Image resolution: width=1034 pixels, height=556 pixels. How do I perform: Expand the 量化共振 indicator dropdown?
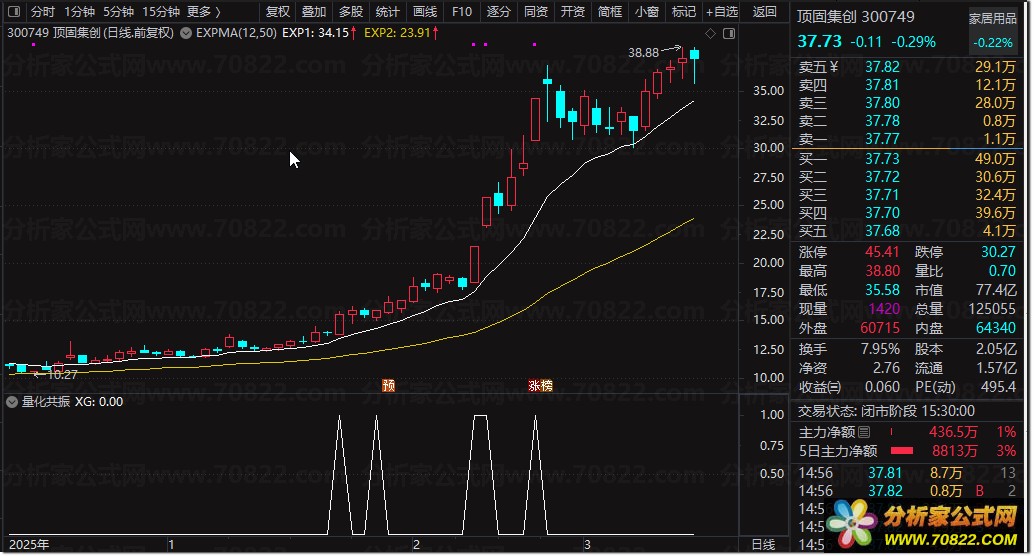coord(12,402)
